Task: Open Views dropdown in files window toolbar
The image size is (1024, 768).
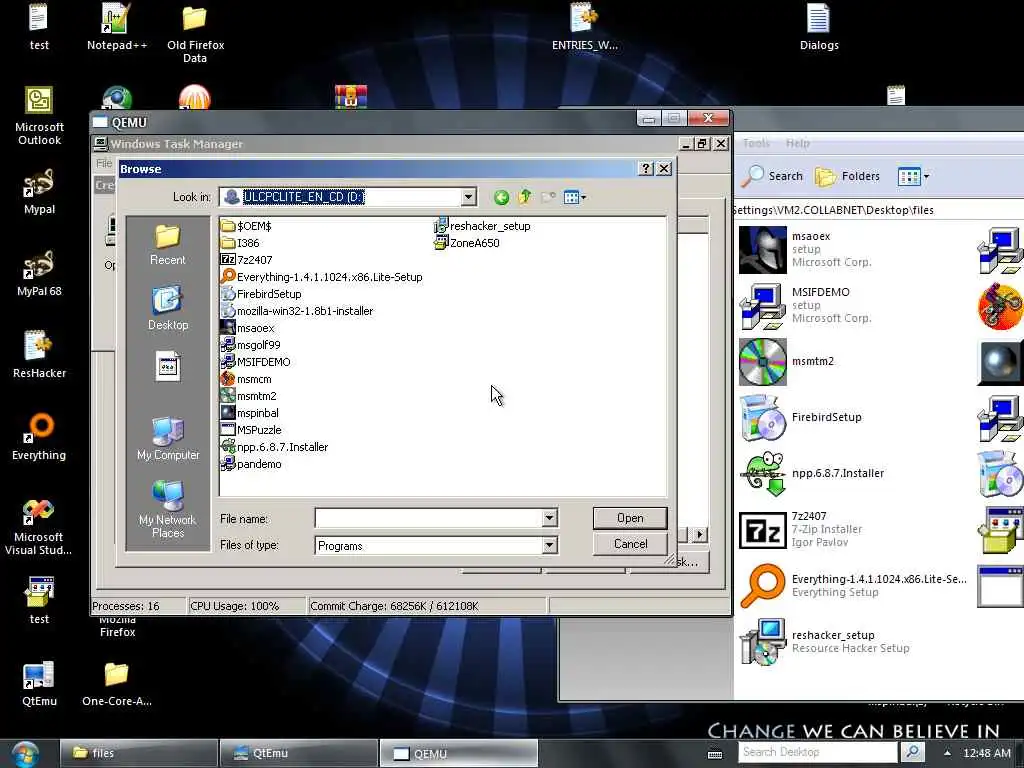Action: click(913, 176)
